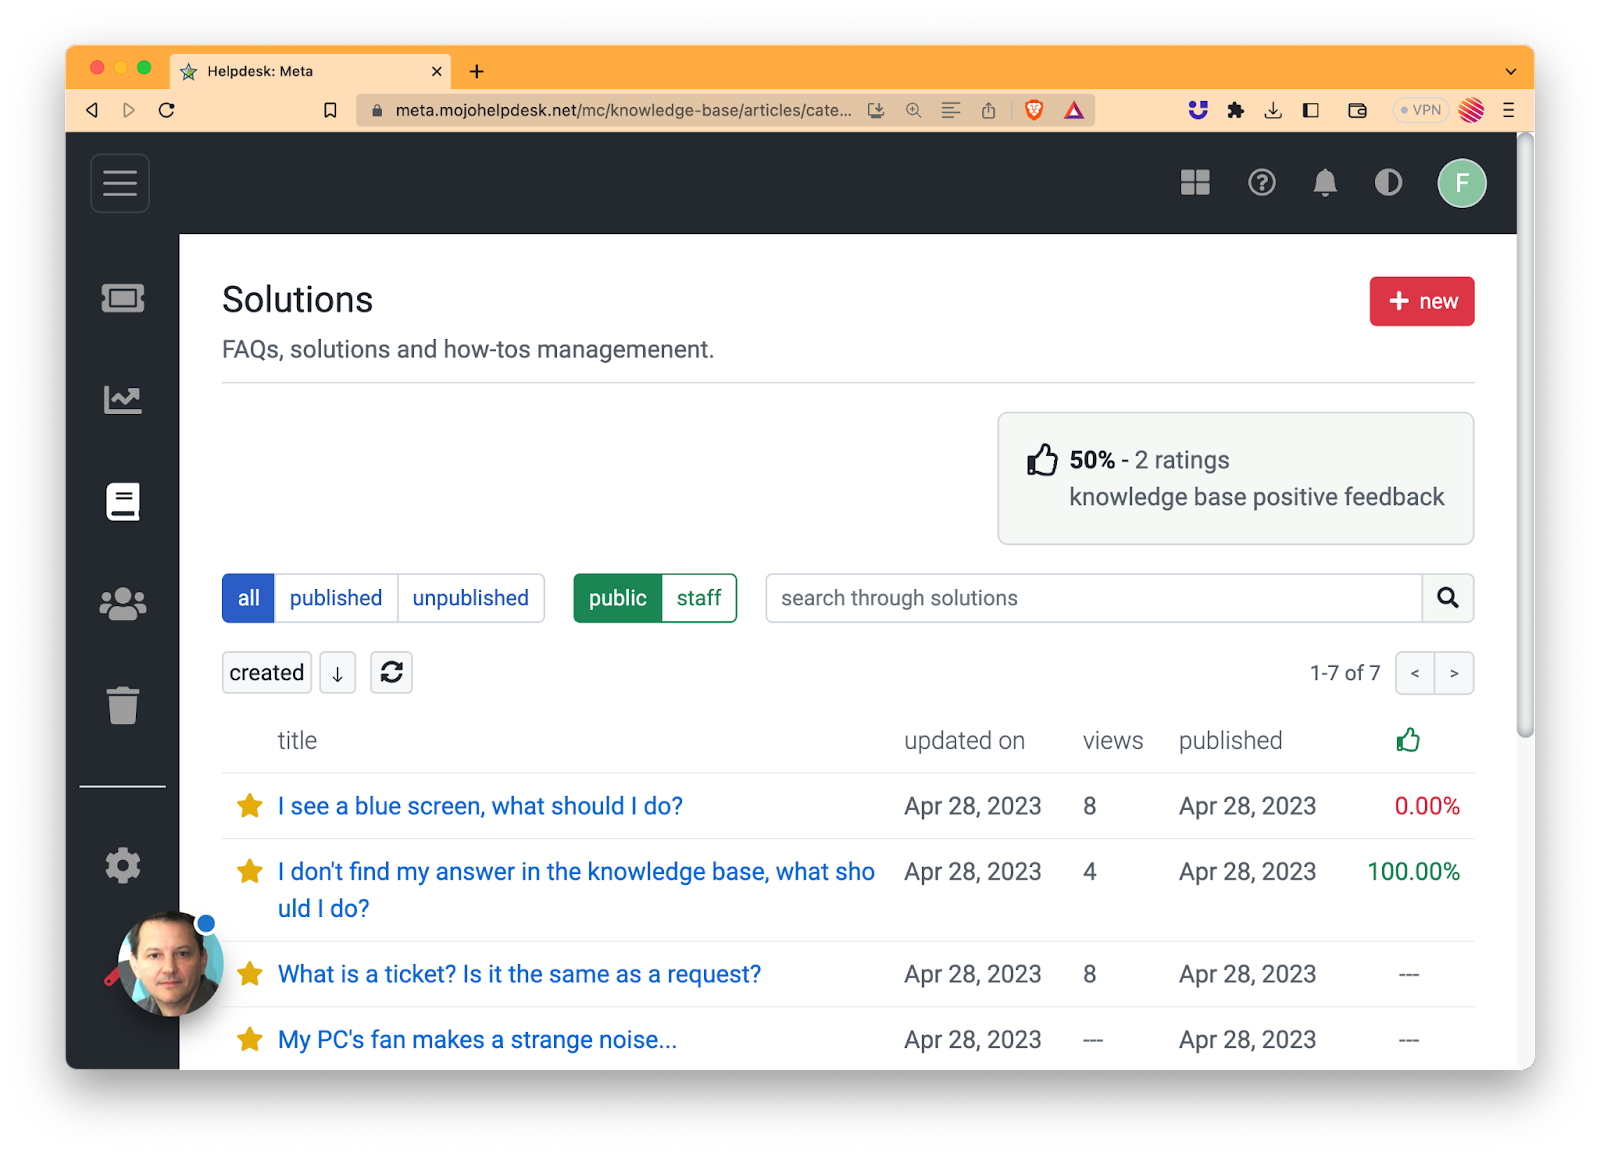Reload the browser page
1600x1156 pixels.
(x=167, y=110)
